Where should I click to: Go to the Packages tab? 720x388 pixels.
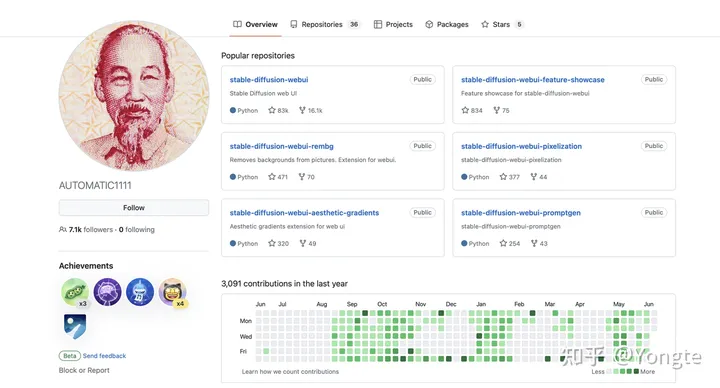coord(447,24)
